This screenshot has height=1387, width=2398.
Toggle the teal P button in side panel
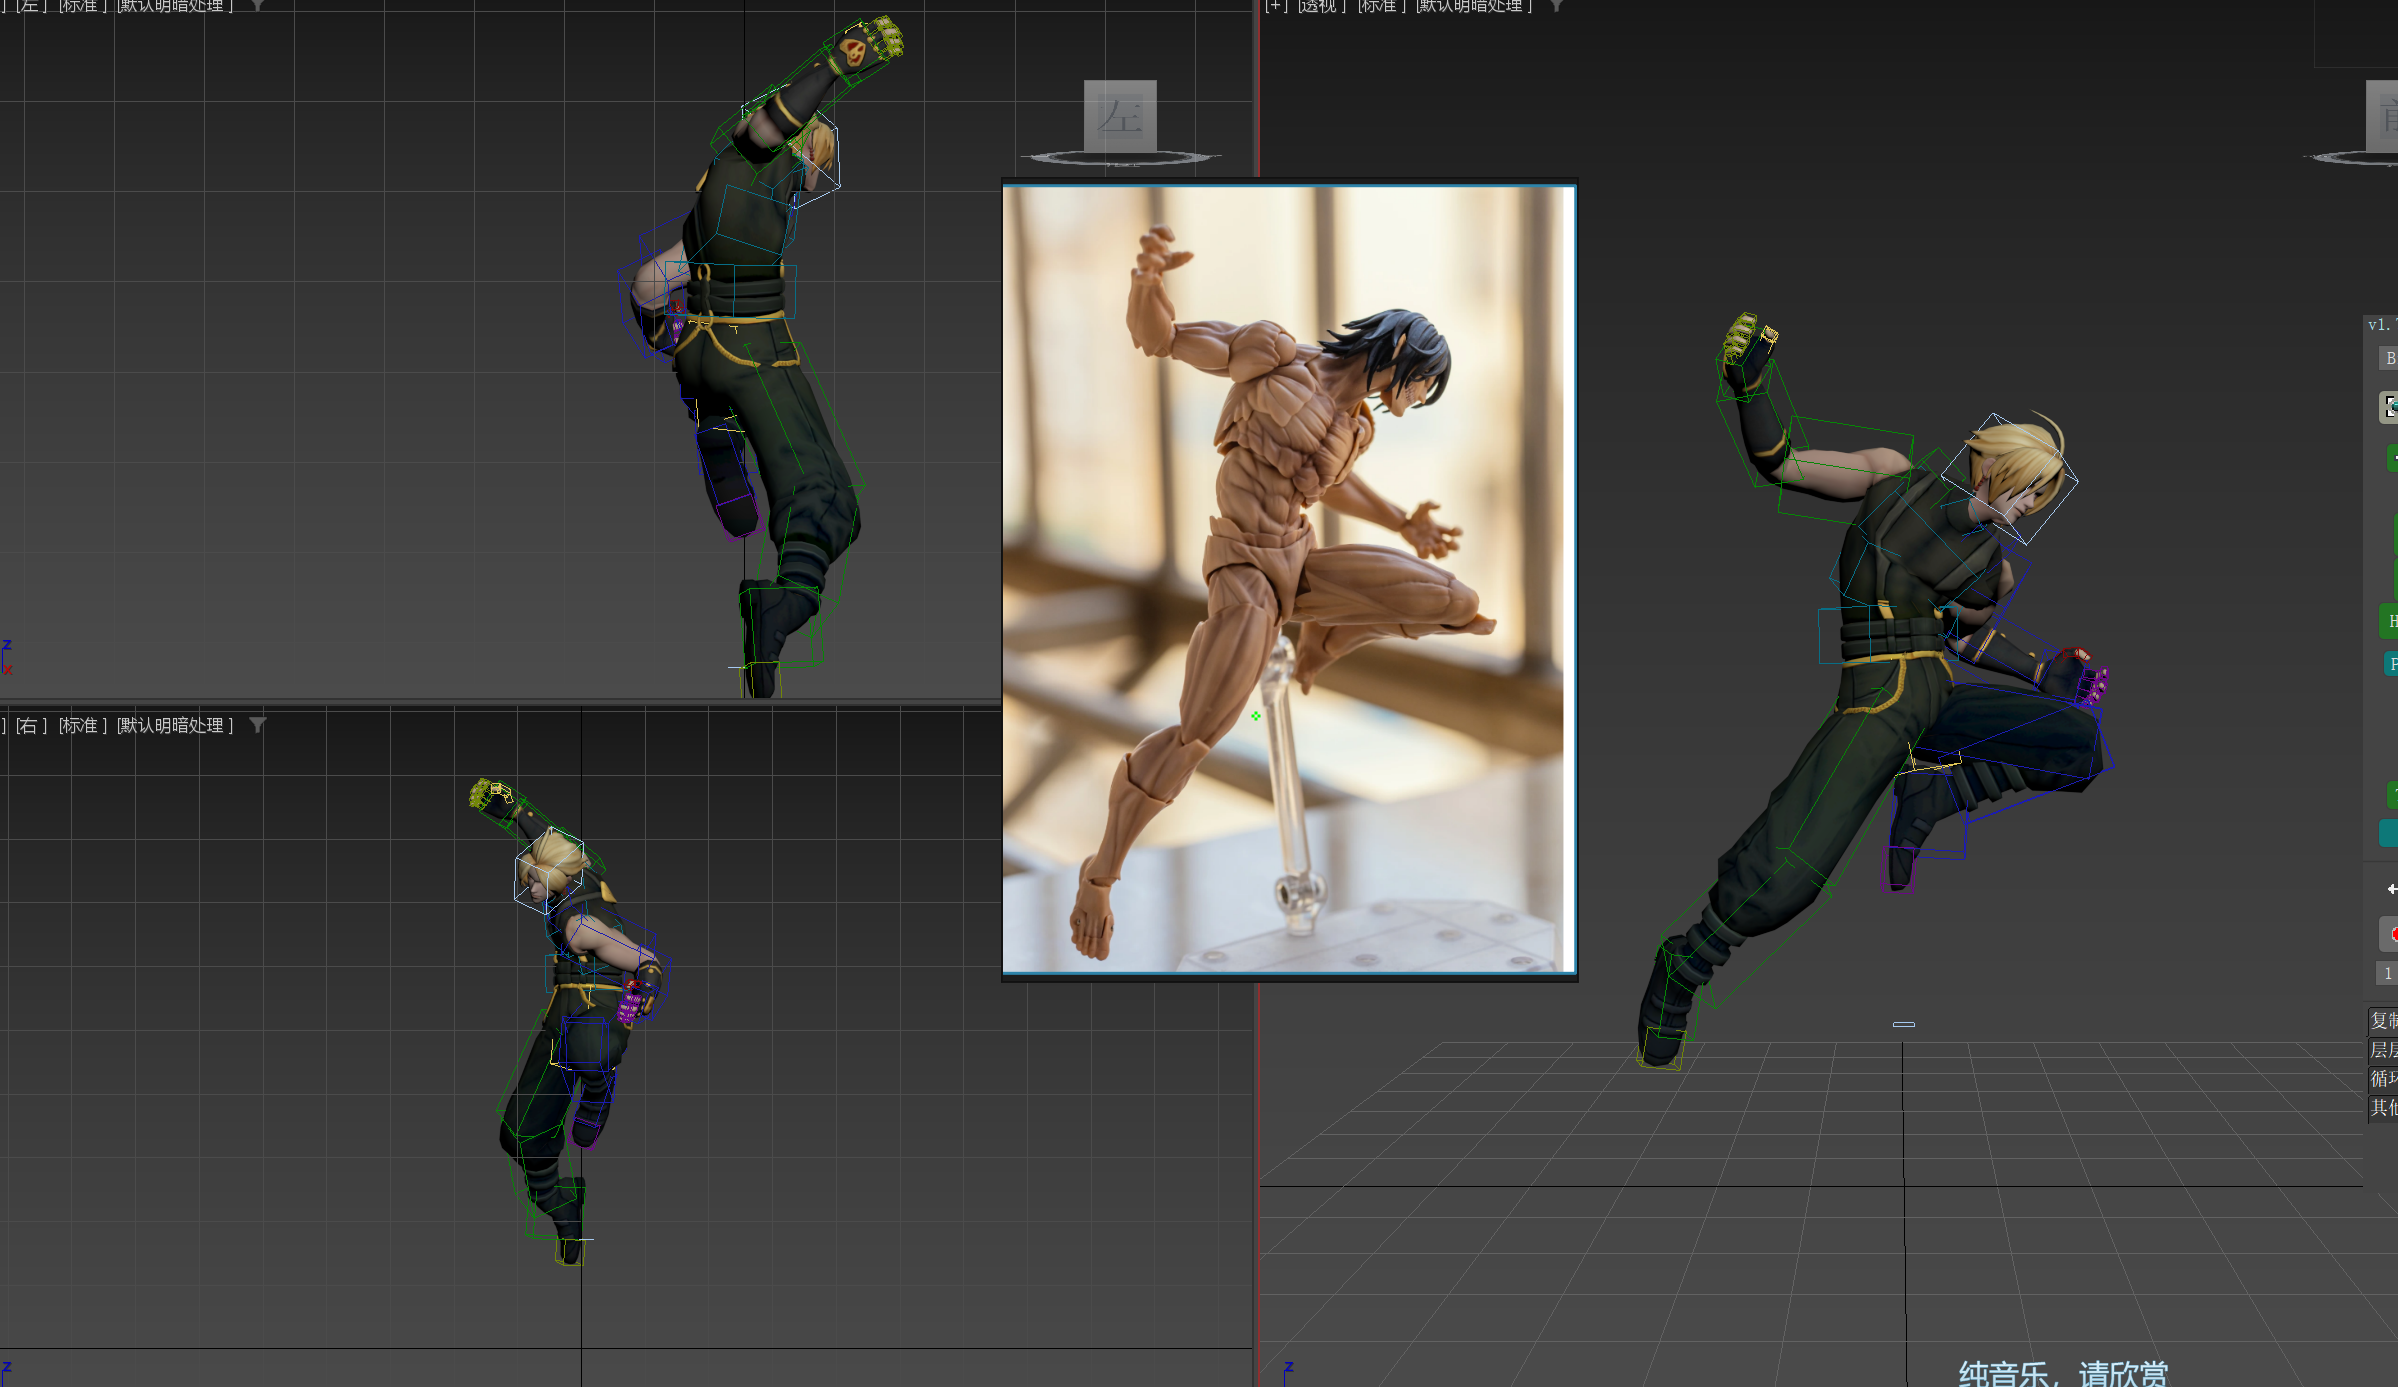(2390, 664)
